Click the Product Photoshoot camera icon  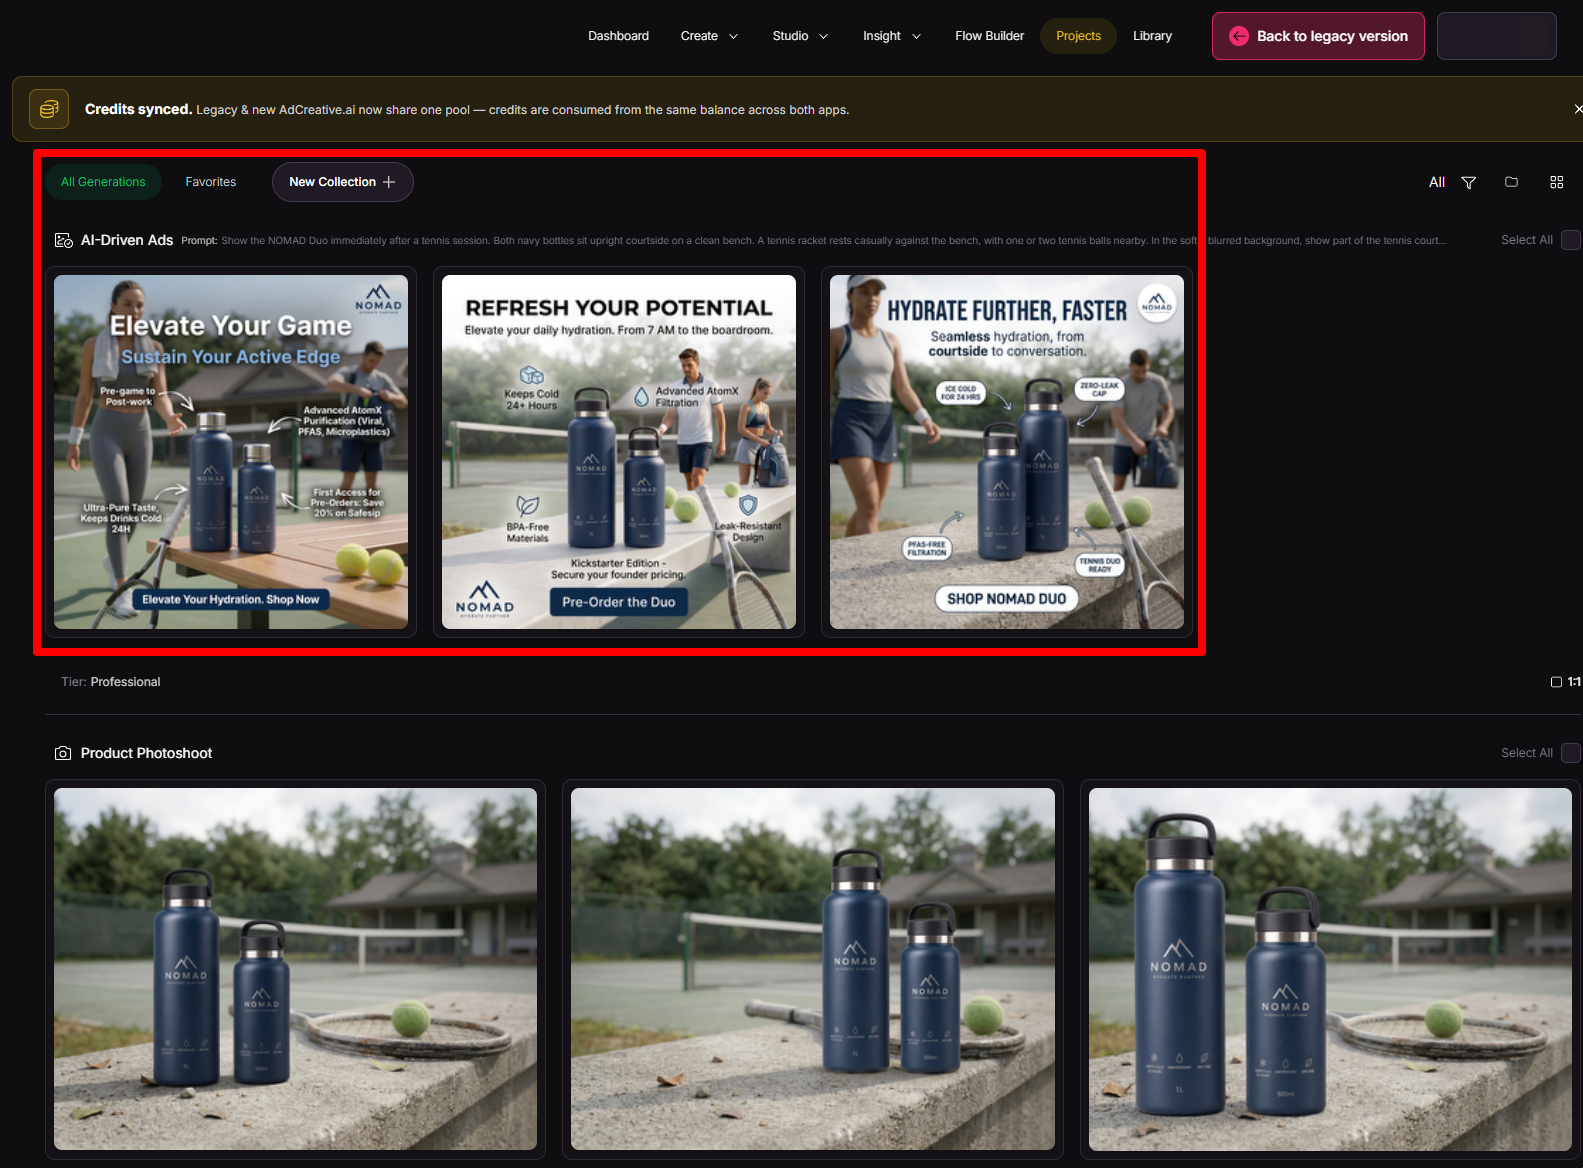click(63, 753)
